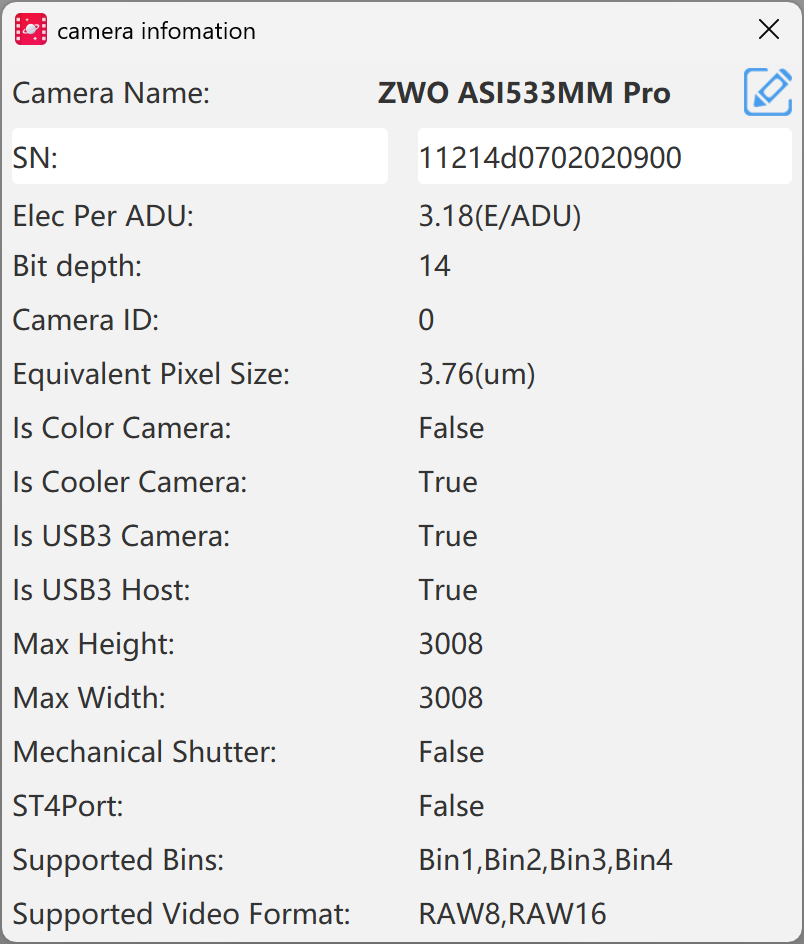The image size is (804, 944).
Task: Click the serial number 11214d0702020900 field
Action: tap(605, 156)
